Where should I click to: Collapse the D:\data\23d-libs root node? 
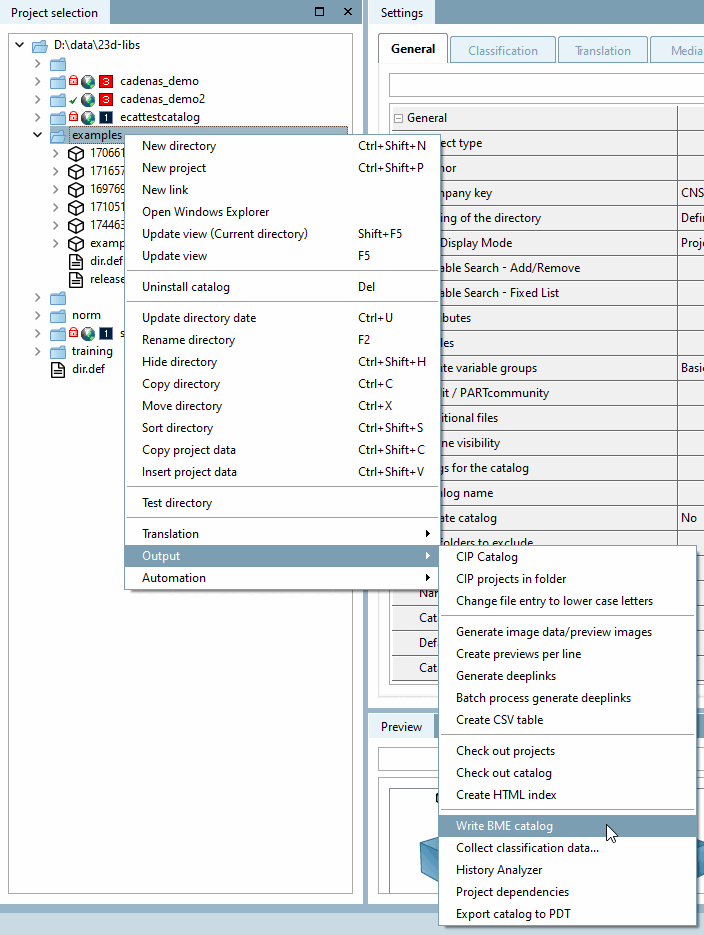tap(20, 45)
